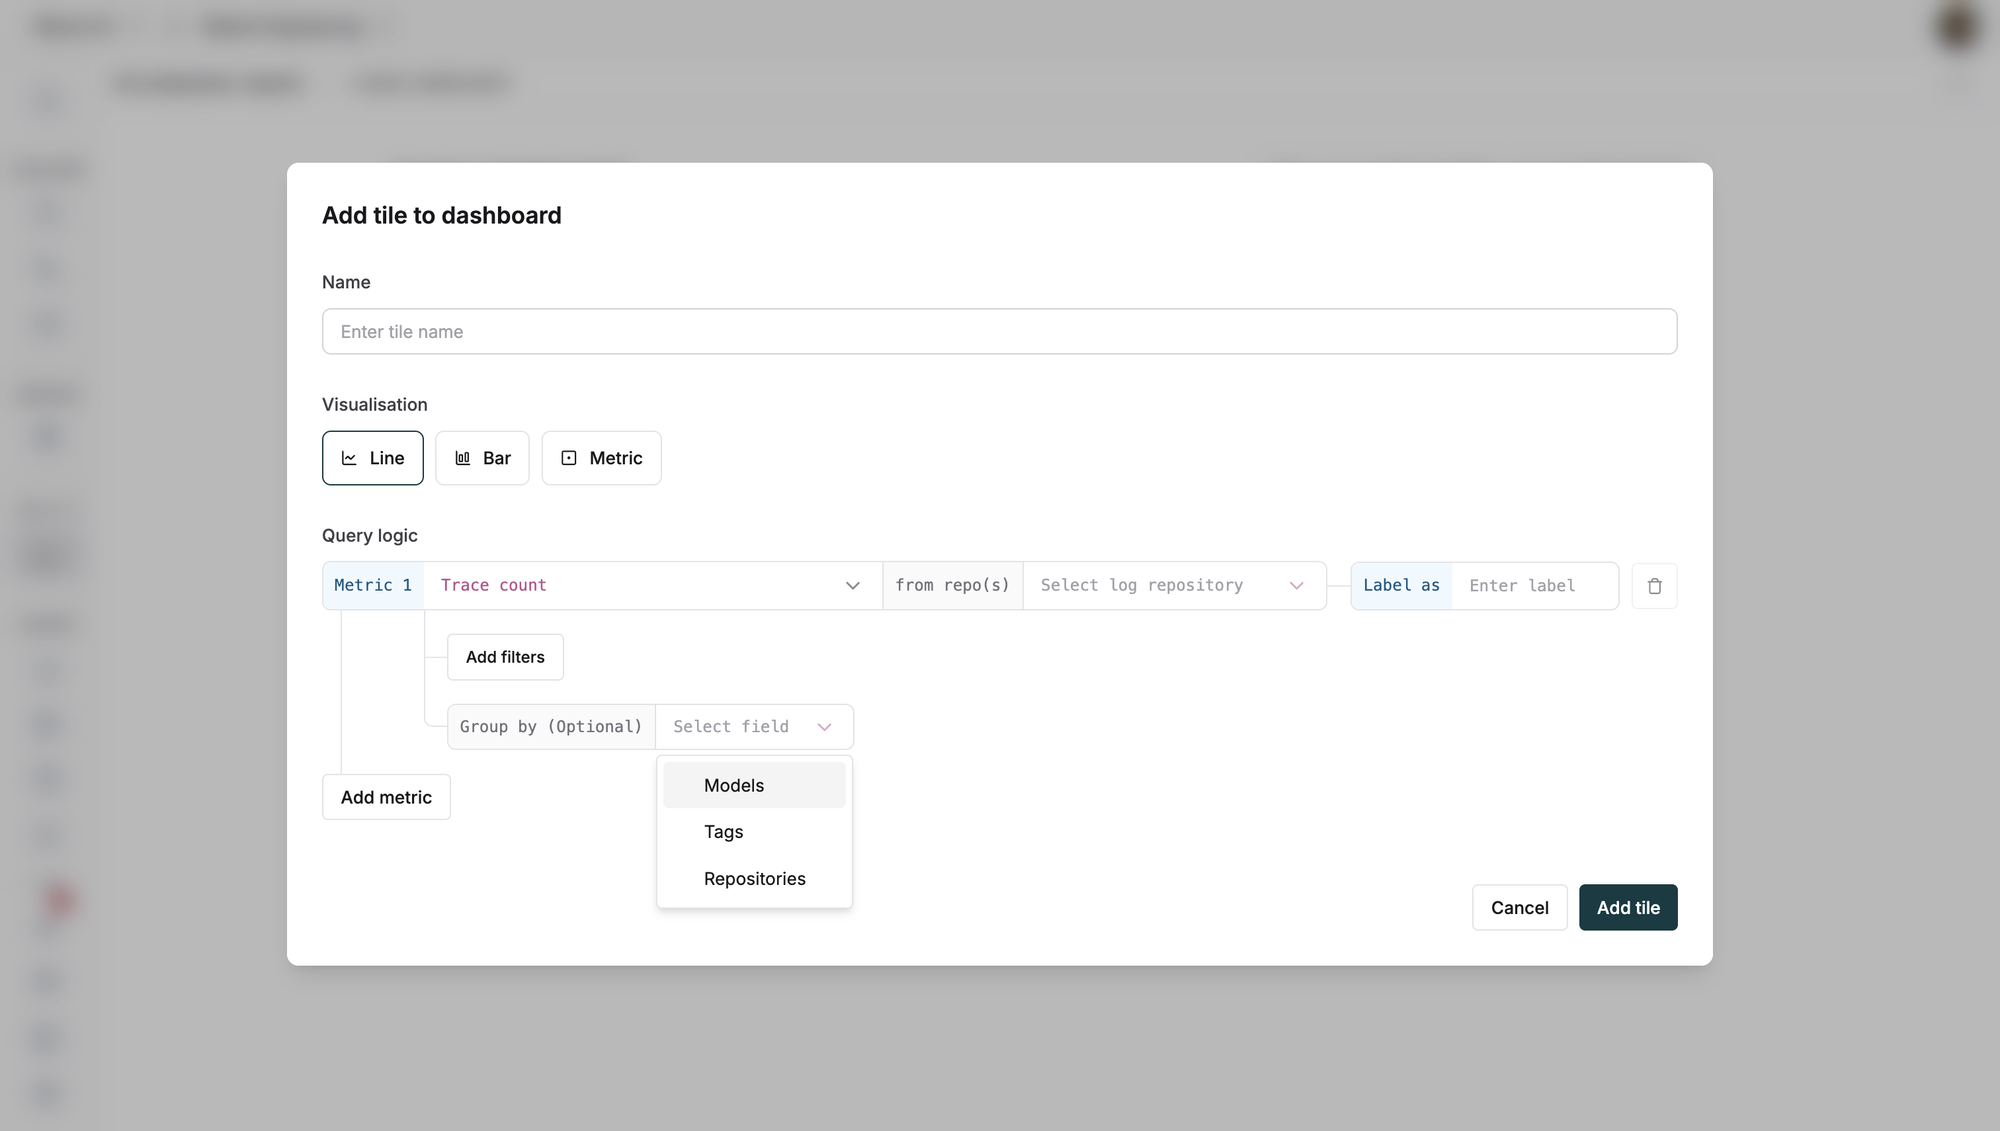Image resolution: width=2000 pixels, height=1131 pixels.
Task: Click into the Enter label field
Action: point(1533,586)
